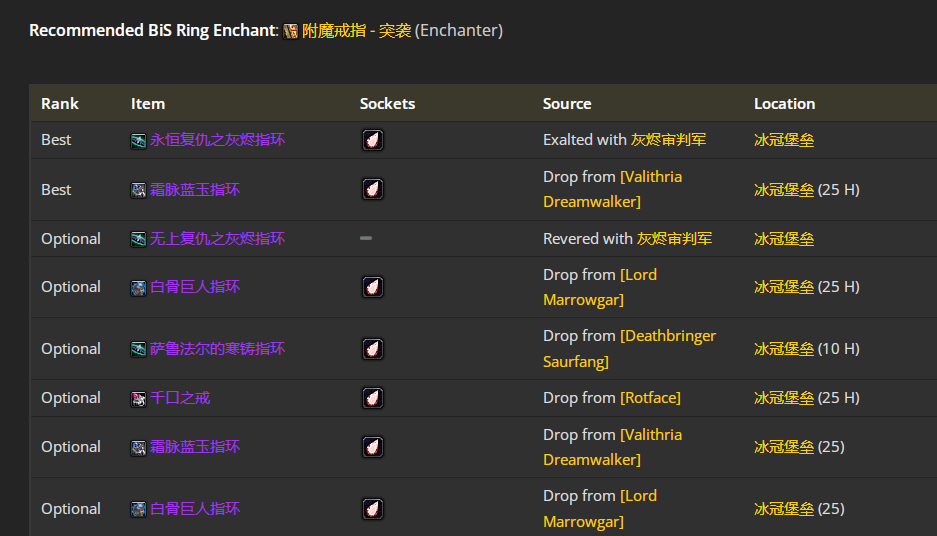Click the Location column header
The image size is (937, 536).
[784, 104]
